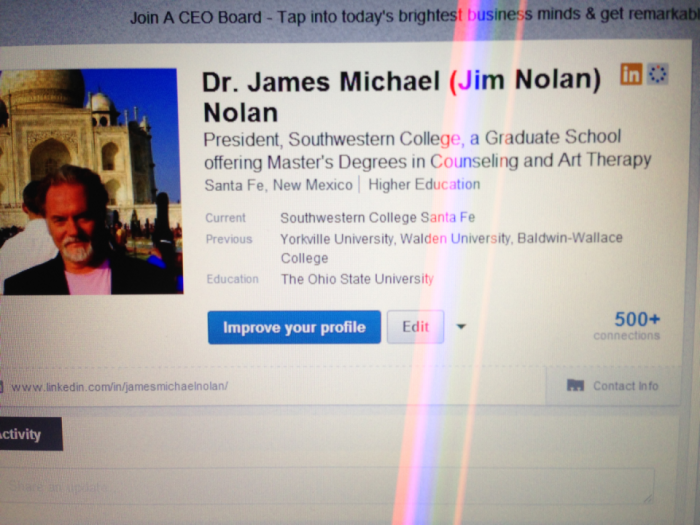The width and height of the screenshot is (700, 525).
Task: Click Baldwin-Wallace College in Previous
Action: tap(451, 248)
